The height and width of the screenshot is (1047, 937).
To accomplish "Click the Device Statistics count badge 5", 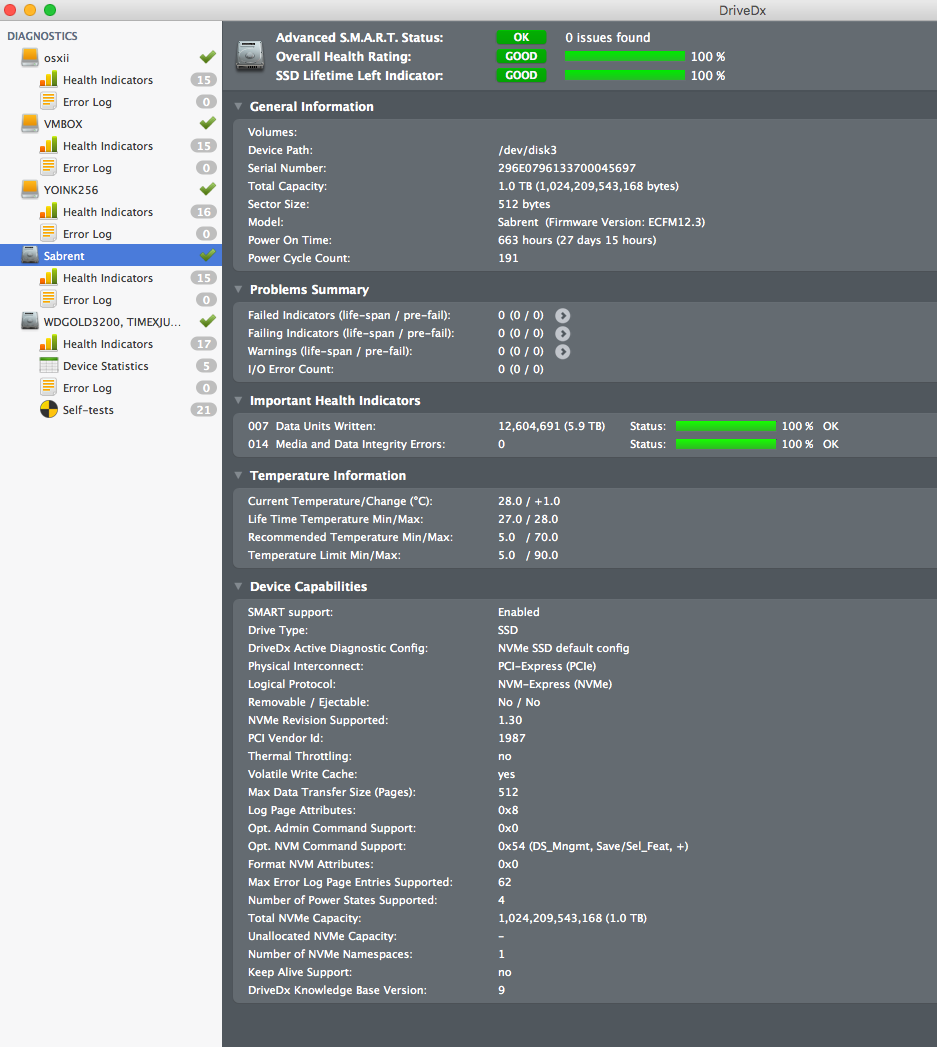I will pos(206,365).
